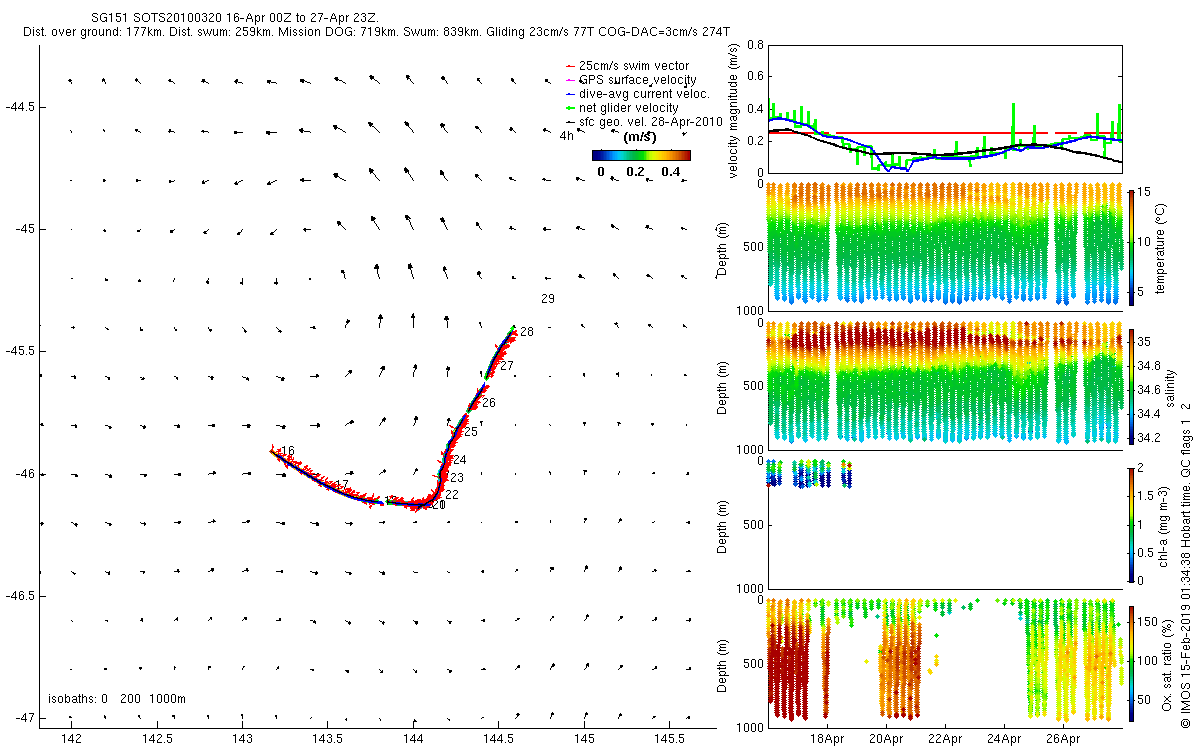Screen dimensions: 1200x750
Task: Click the map longitude tick "142.5"
Action: (157, 739)
